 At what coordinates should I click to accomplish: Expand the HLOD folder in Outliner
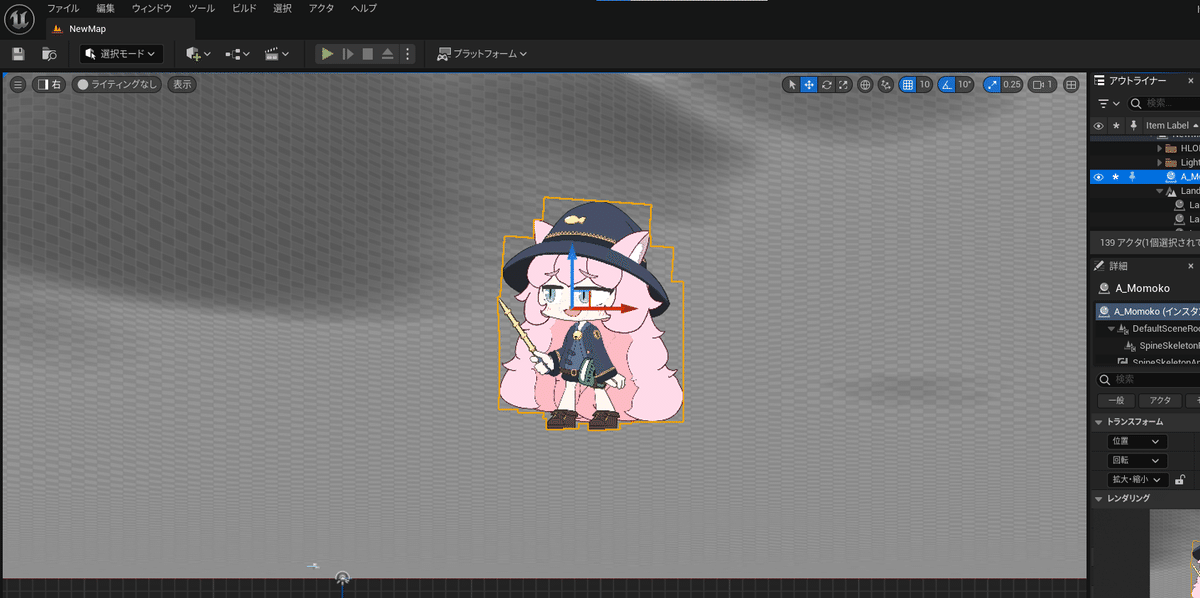pyautogui.click(x=1160, y=148)
